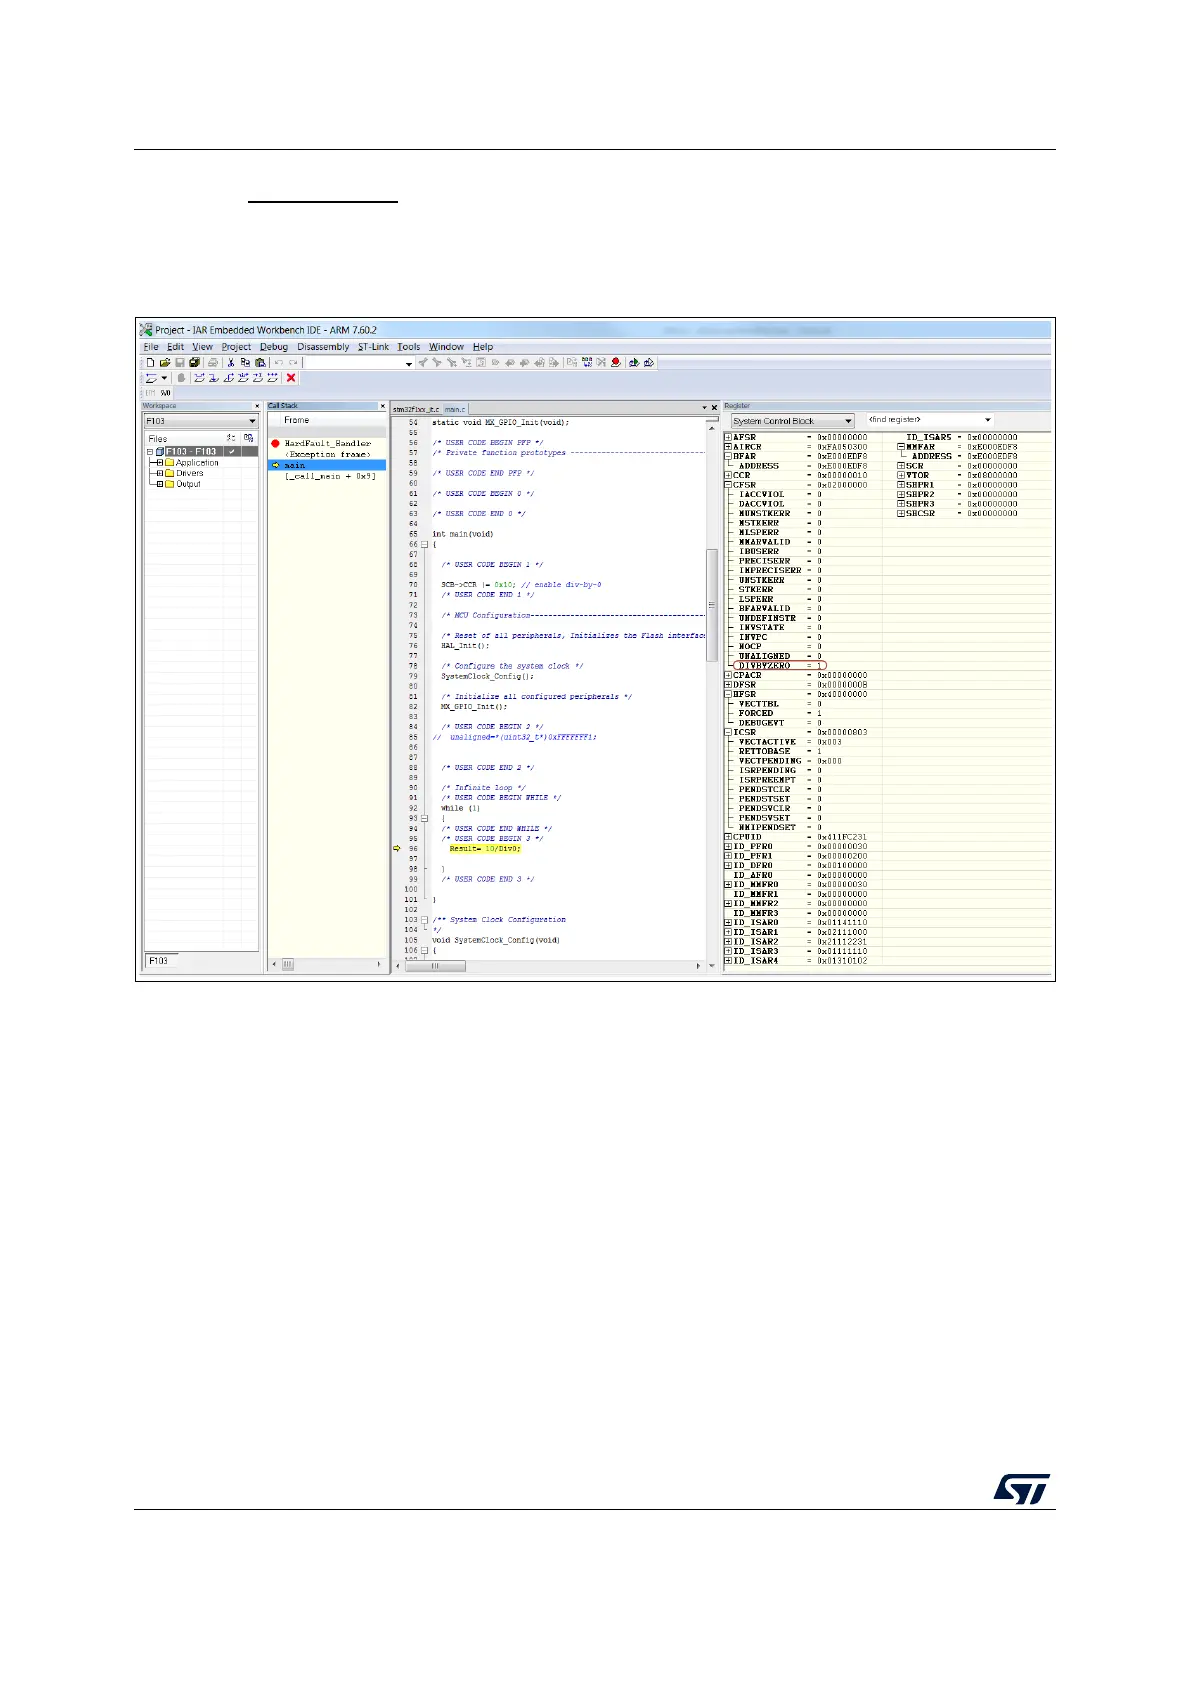Click the DIVBYZERO register bit value
Screen dimensions: 1190x1684
(819, 666)
